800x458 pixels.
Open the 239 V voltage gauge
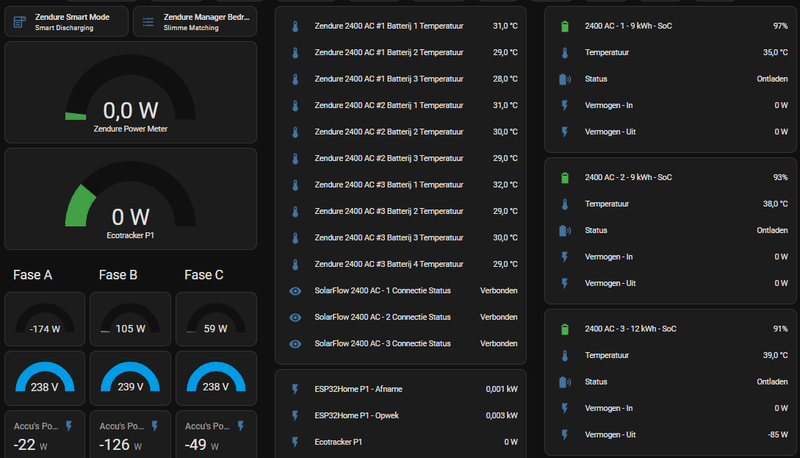tap(130, 378)
